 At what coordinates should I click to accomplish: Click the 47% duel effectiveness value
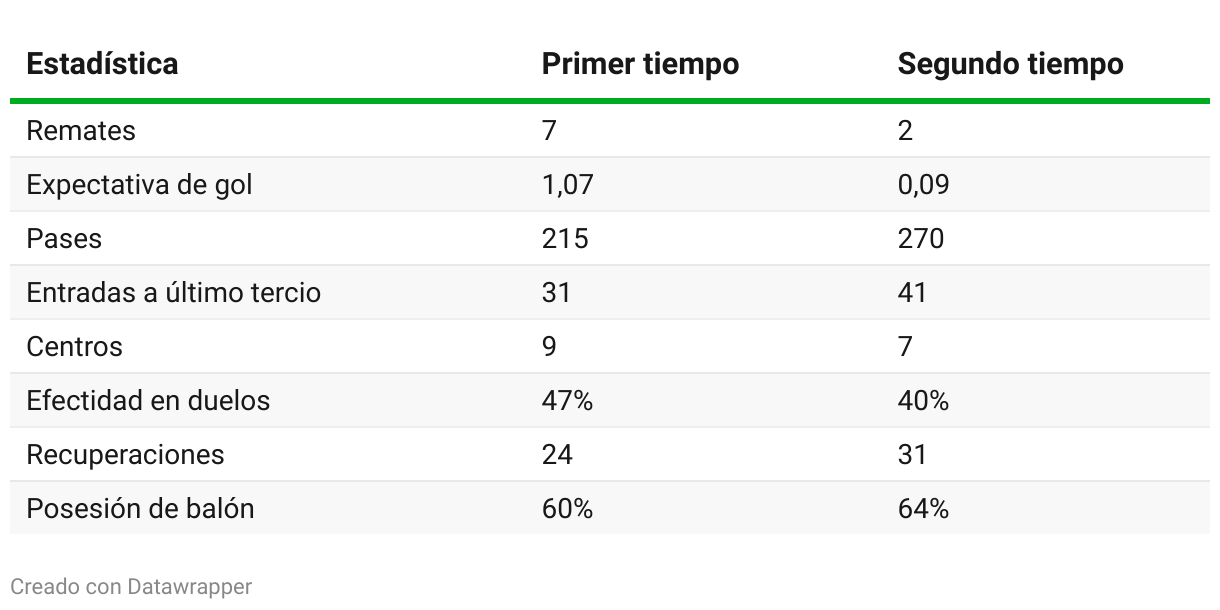point(567,401)
